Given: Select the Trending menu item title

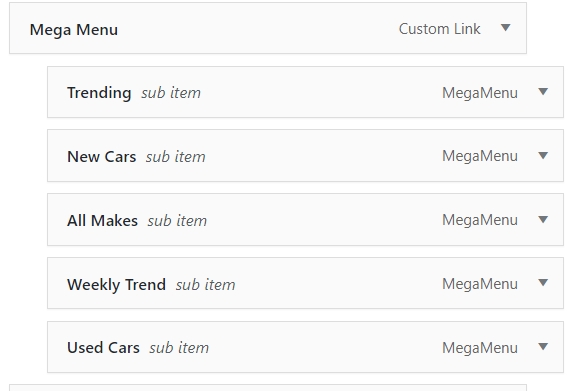Looking at the screenshot, I should point(99,93).
